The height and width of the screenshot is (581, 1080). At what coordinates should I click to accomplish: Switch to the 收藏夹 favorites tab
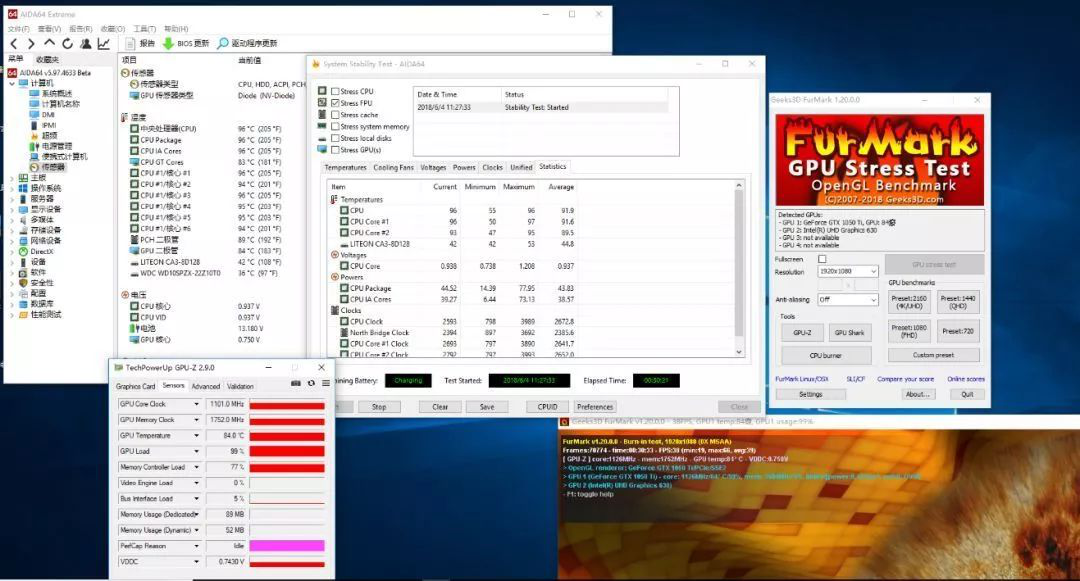click(x=48, y=60)
